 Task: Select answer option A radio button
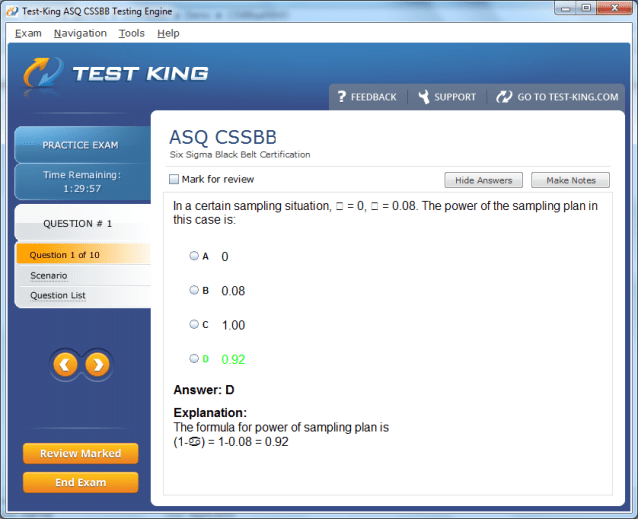[194, 255]
